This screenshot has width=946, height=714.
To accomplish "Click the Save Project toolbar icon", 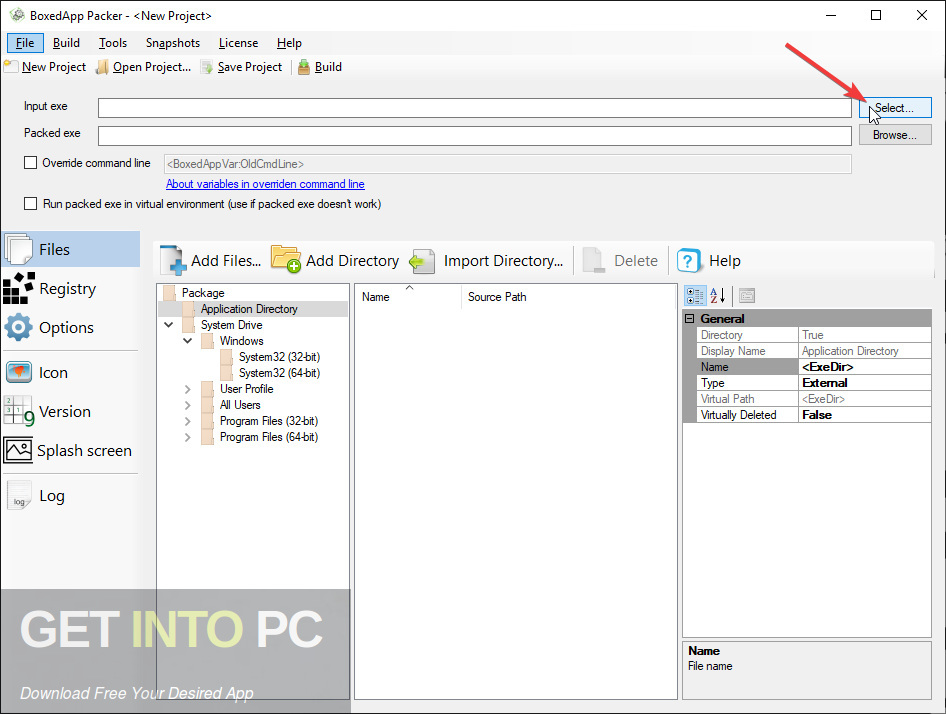I will 208,67.
